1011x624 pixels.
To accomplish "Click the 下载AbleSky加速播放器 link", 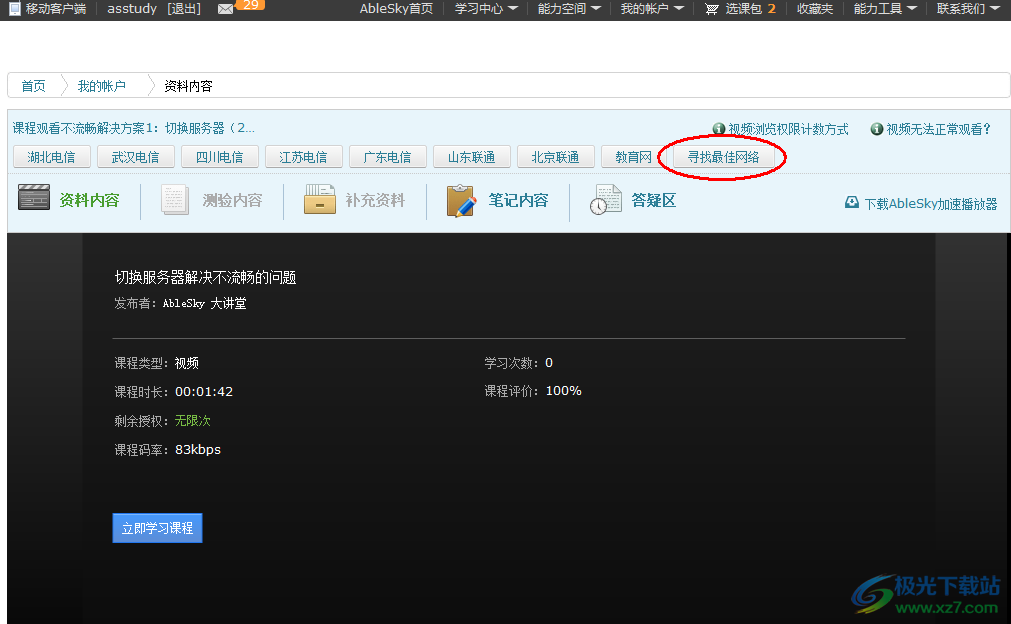I will coord(930,204).
